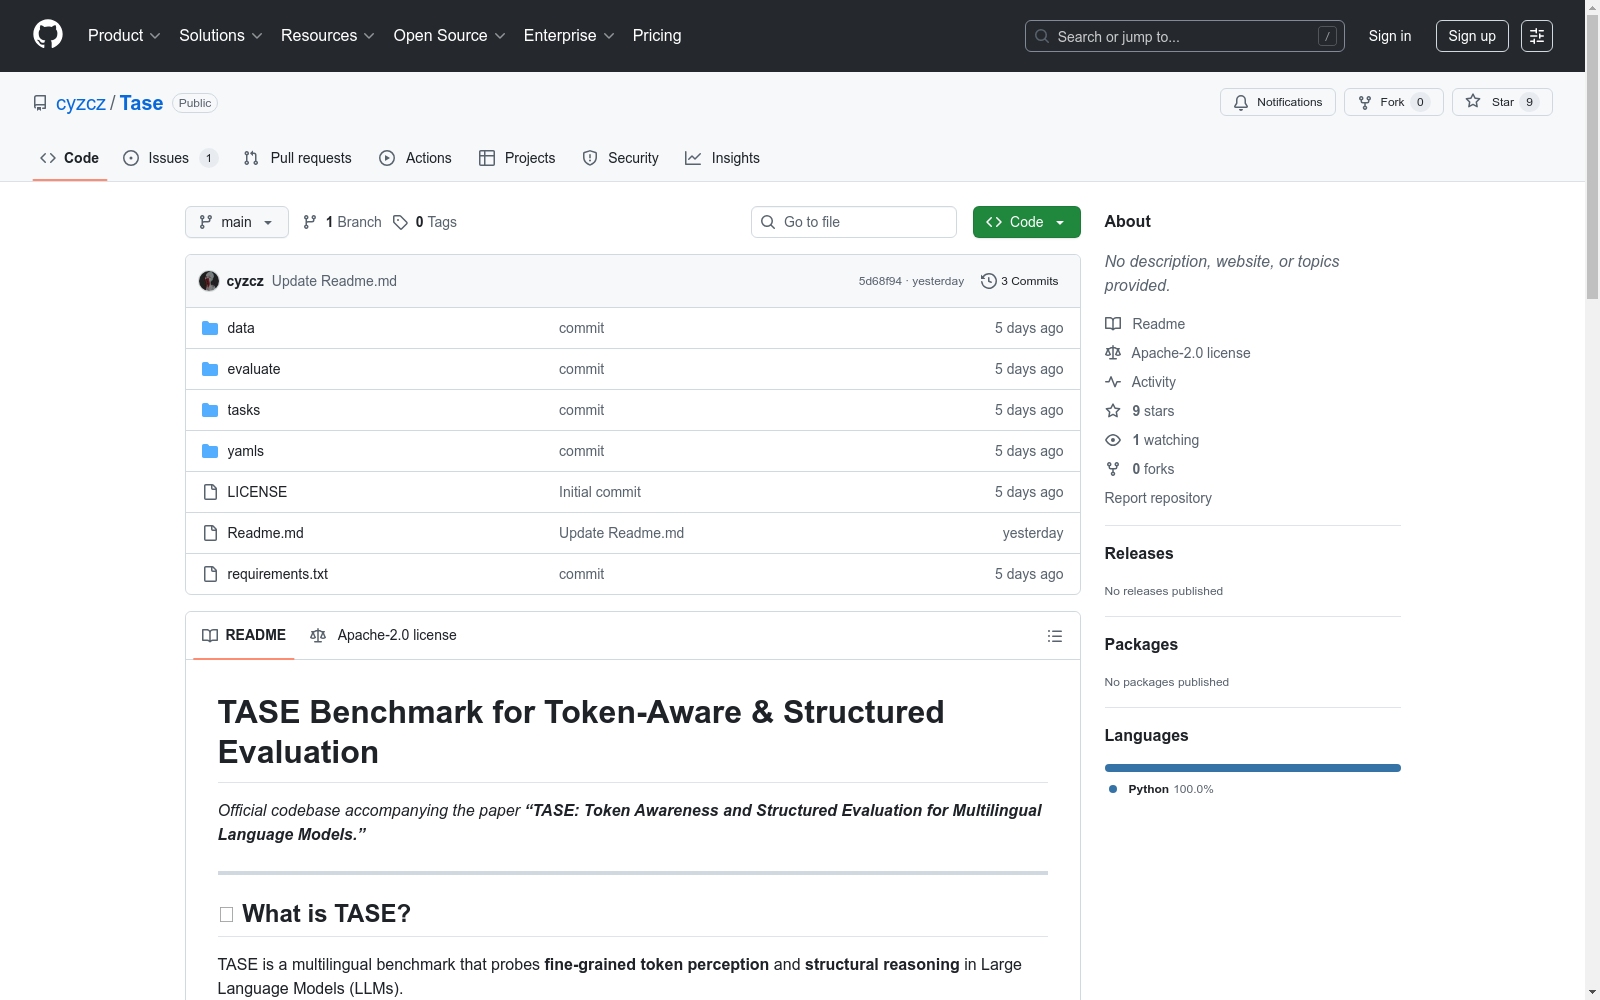Viewport: 1600px width, 1000px height.
Task: Focus the Go to file input
Action: (854, 222)
